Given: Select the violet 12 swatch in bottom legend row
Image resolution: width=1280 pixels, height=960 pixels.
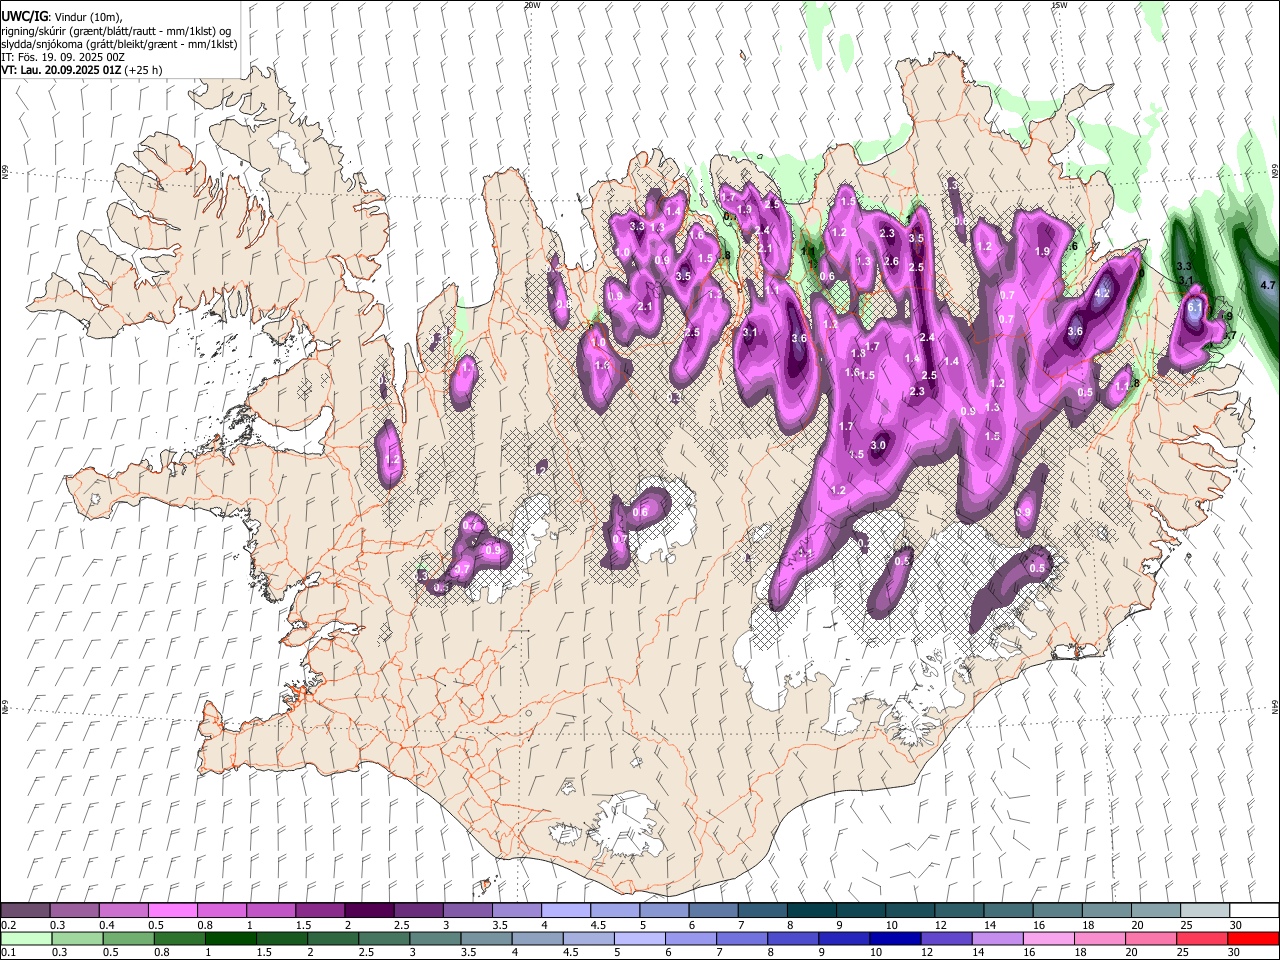Looking at the screenshot, I should [946, 938].
